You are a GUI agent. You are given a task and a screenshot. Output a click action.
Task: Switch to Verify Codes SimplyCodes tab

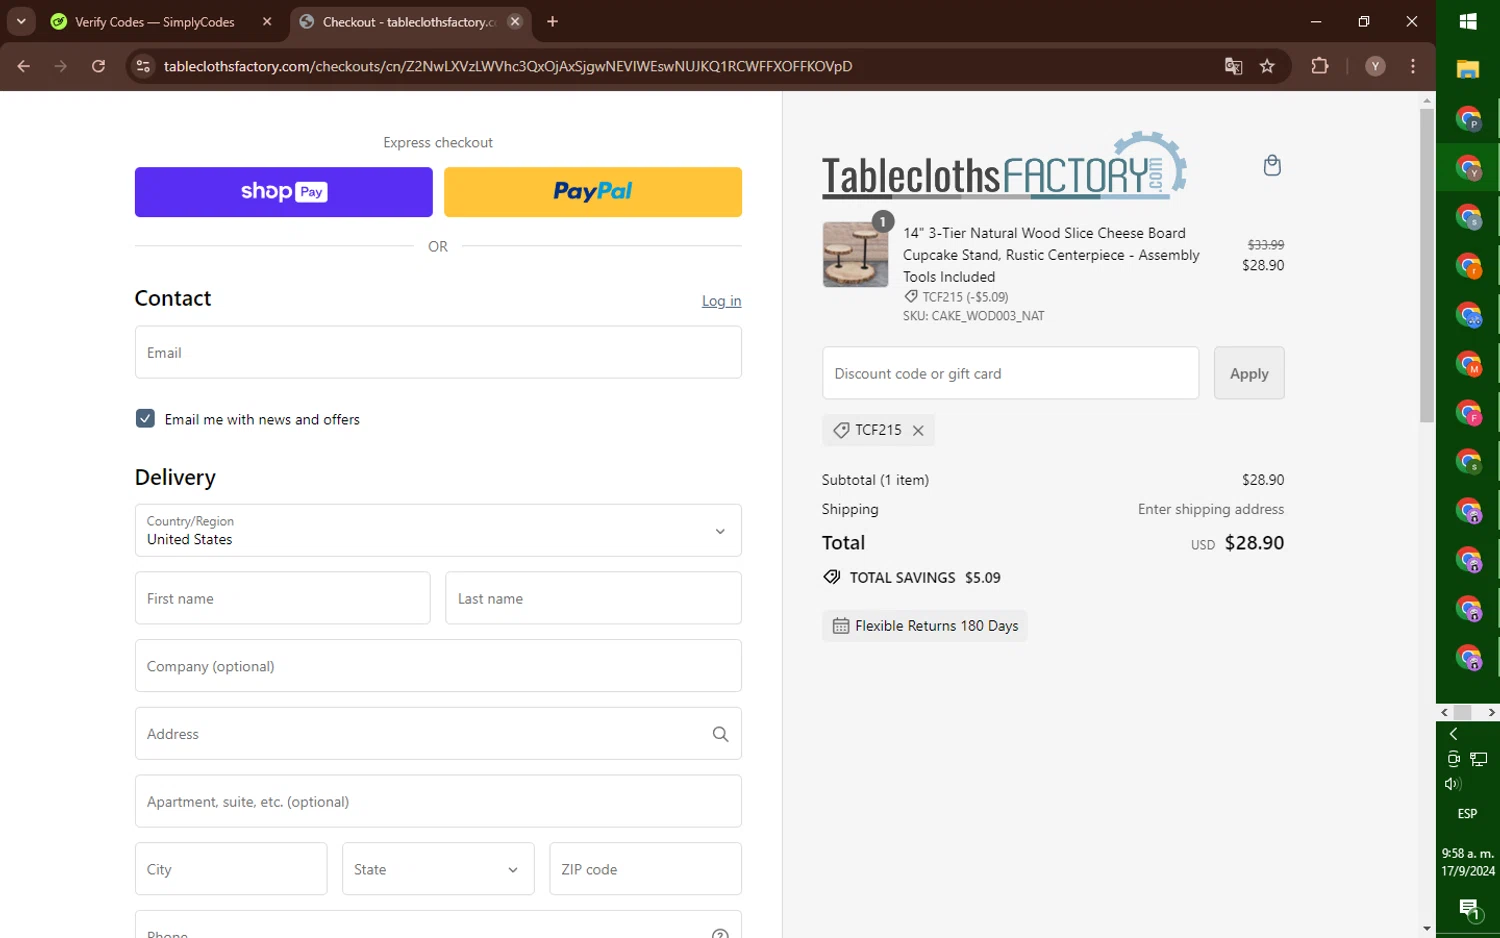point(162,21)
